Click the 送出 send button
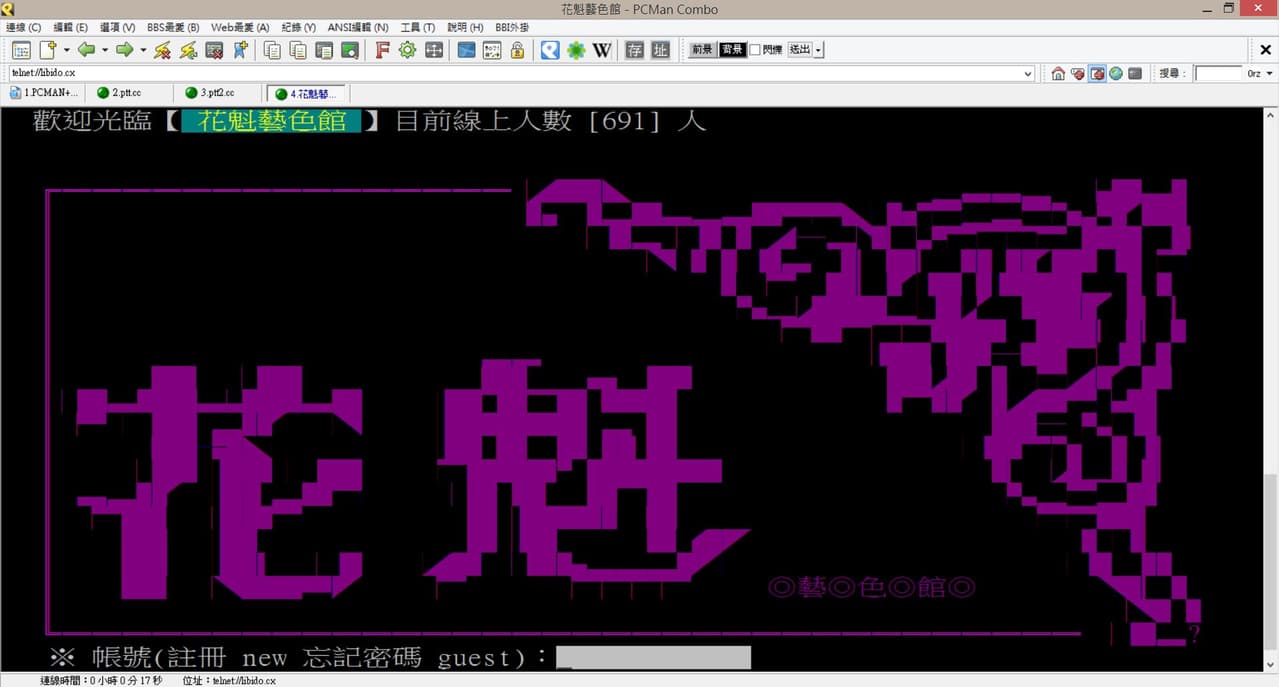1279x687 pixels. (x=800, y=50)
